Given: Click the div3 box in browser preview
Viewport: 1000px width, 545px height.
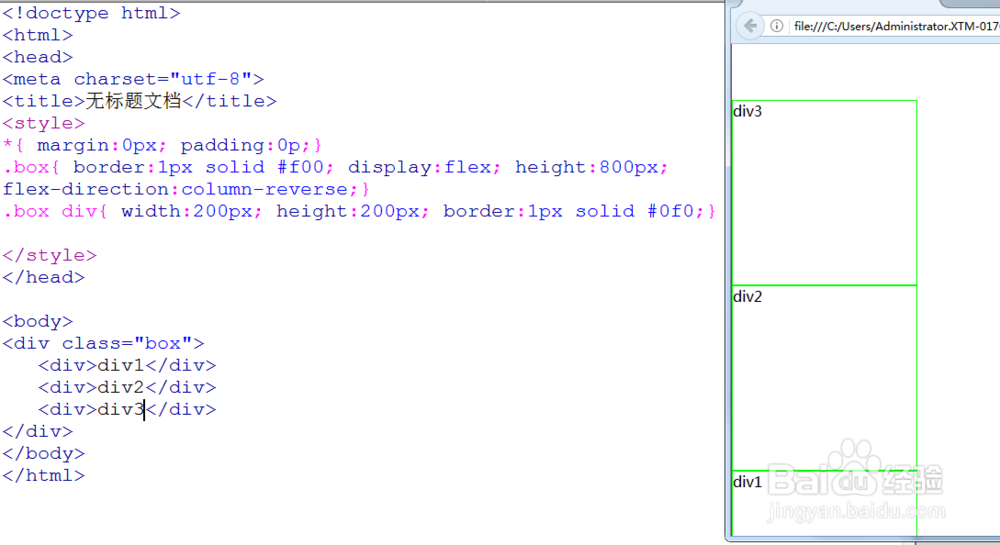Looking at the screenshot, I should 825,193.
